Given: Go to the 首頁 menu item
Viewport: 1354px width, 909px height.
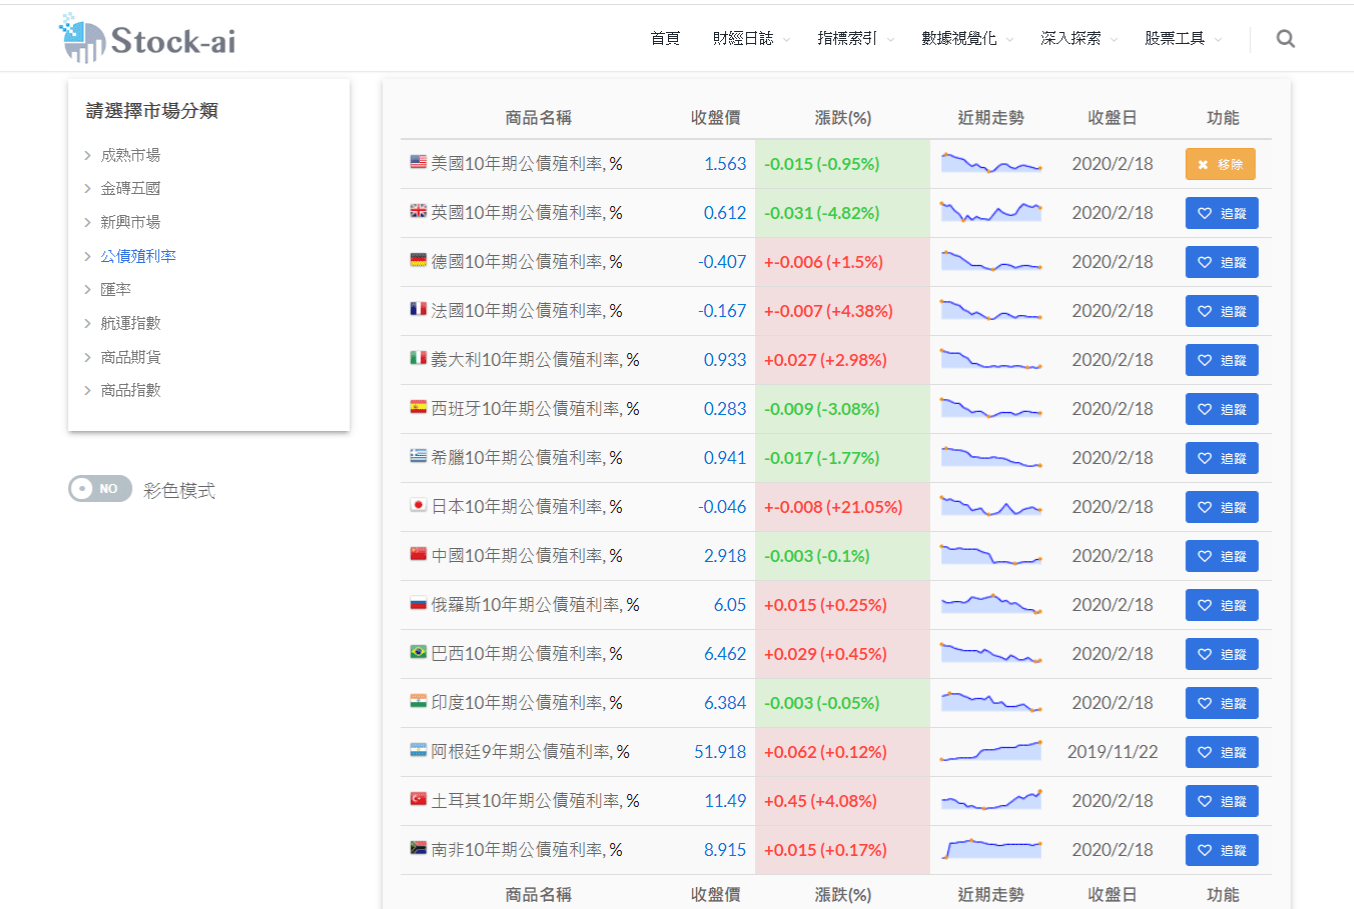Looking at the screenshot, I should (x=665, y=39).
